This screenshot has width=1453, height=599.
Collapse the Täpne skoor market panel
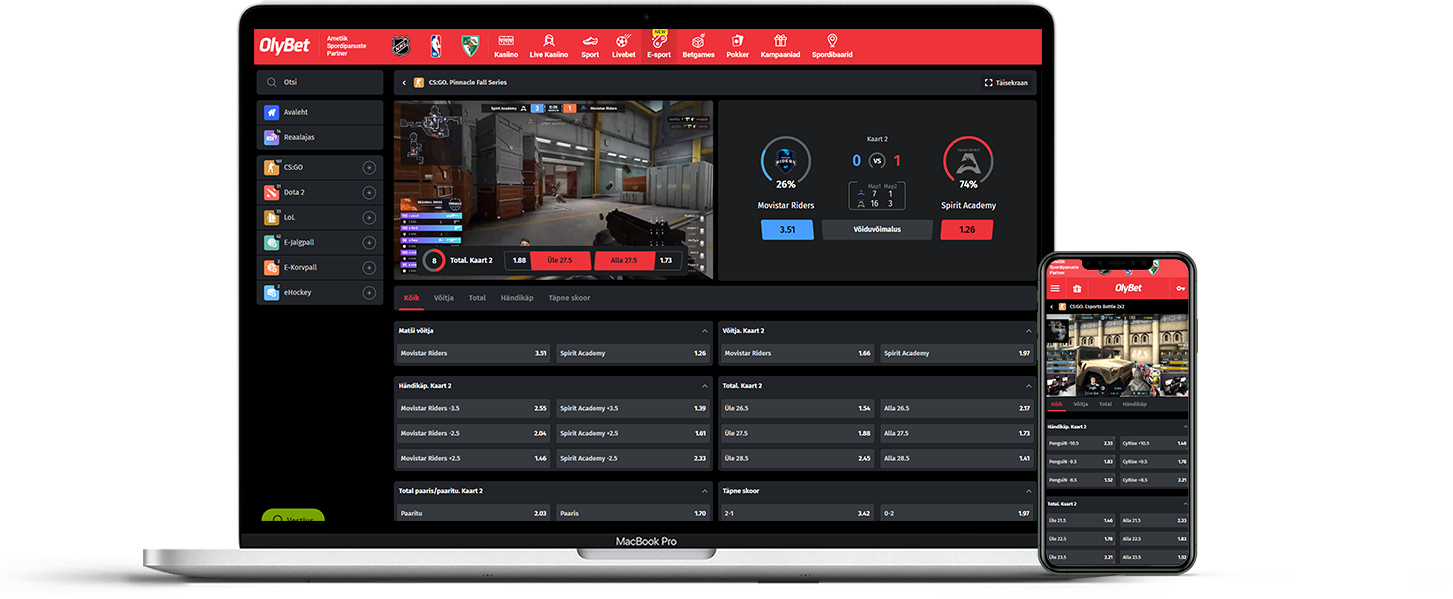click(1028, 491)
